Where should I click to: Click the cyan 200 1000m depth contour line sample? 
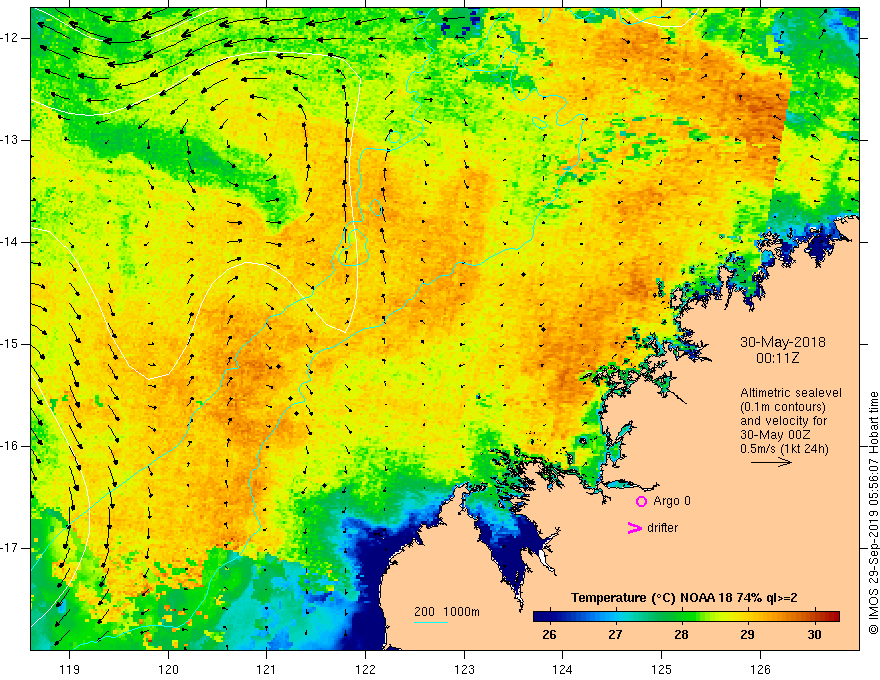pyautogui.click(x=430, y=622)
